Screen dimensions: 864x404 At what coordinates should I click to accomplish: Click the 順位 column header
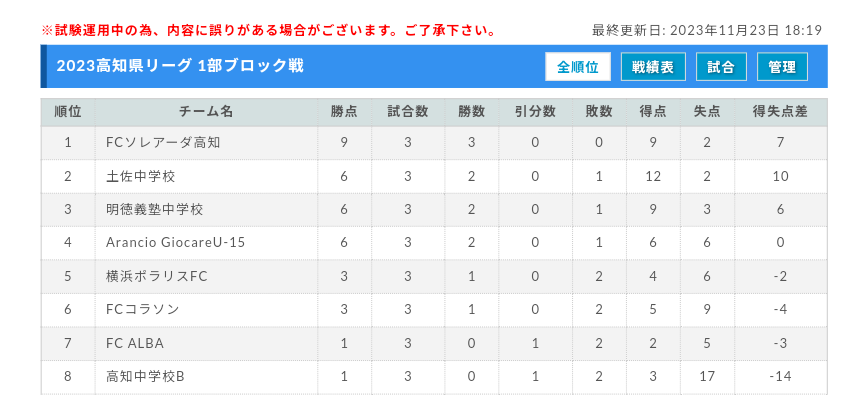[68, 112]
